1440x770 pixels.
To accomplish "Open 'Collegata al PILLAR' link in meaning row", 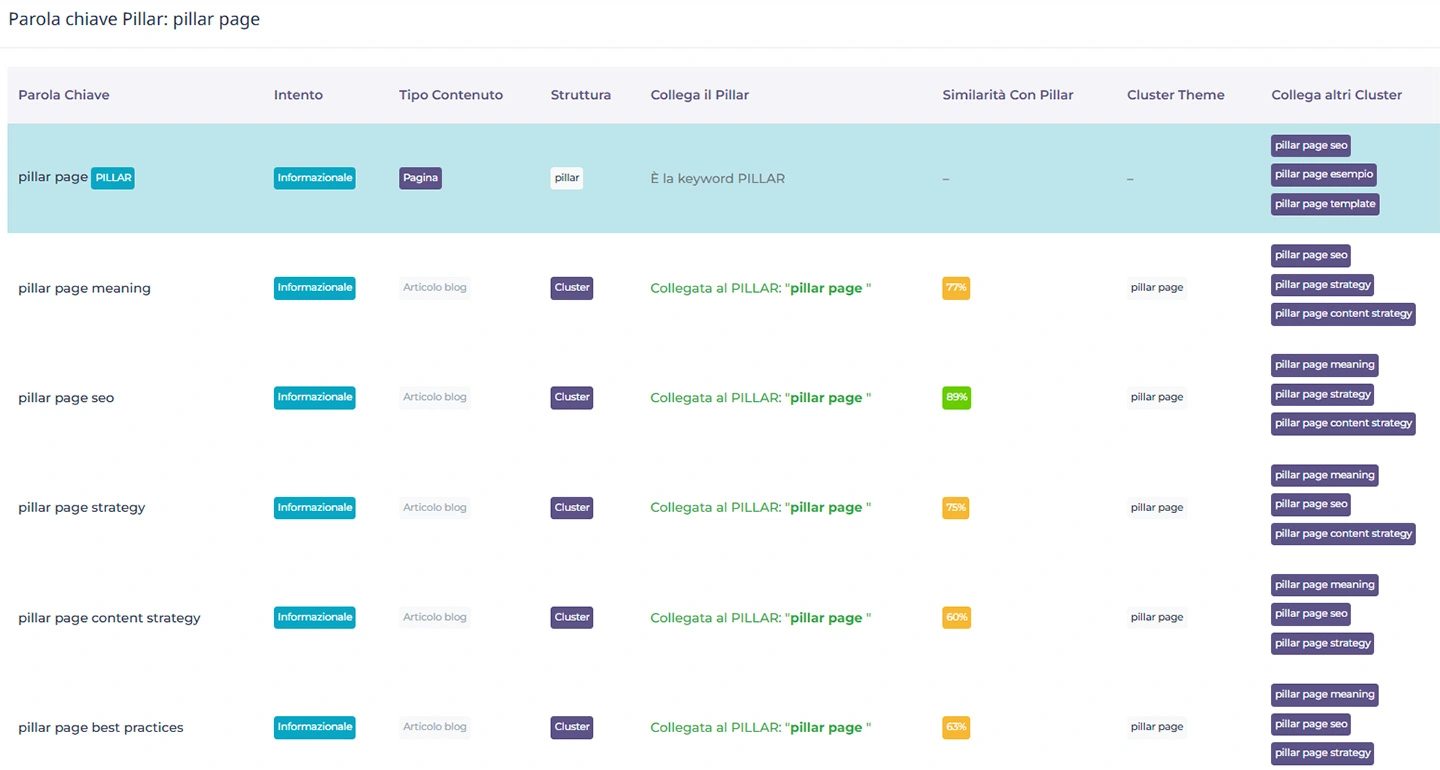I will tap(760, 288).
